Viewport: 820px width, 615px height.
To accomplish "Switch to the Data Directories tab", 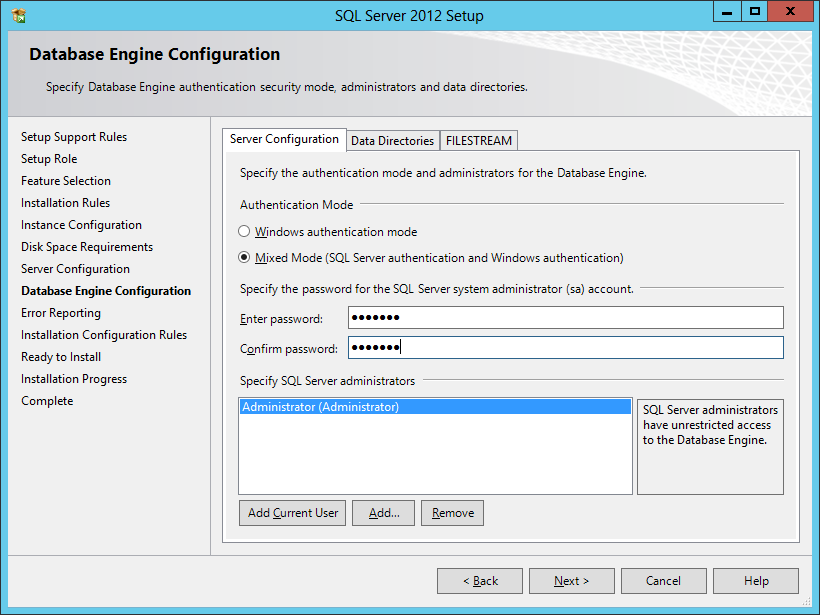I will point(392,141).
